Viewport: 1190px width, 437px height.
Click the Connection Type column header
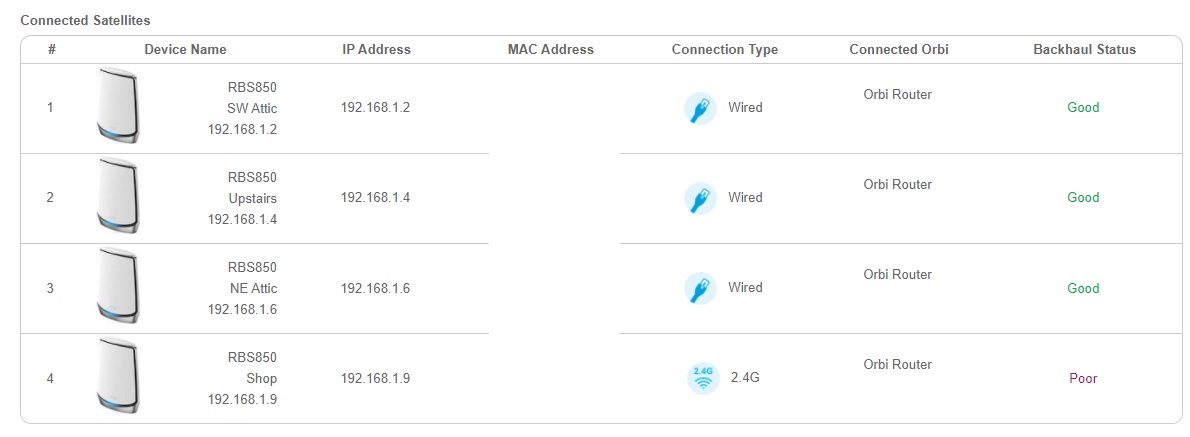click(x=724, y=49)
